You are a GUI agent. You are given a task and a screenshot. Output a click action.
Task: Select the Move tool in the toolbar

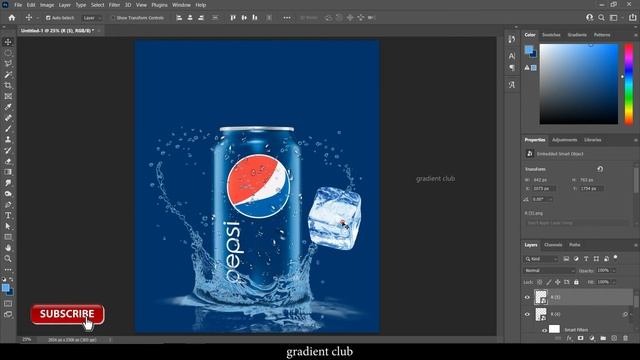[8, 42]
